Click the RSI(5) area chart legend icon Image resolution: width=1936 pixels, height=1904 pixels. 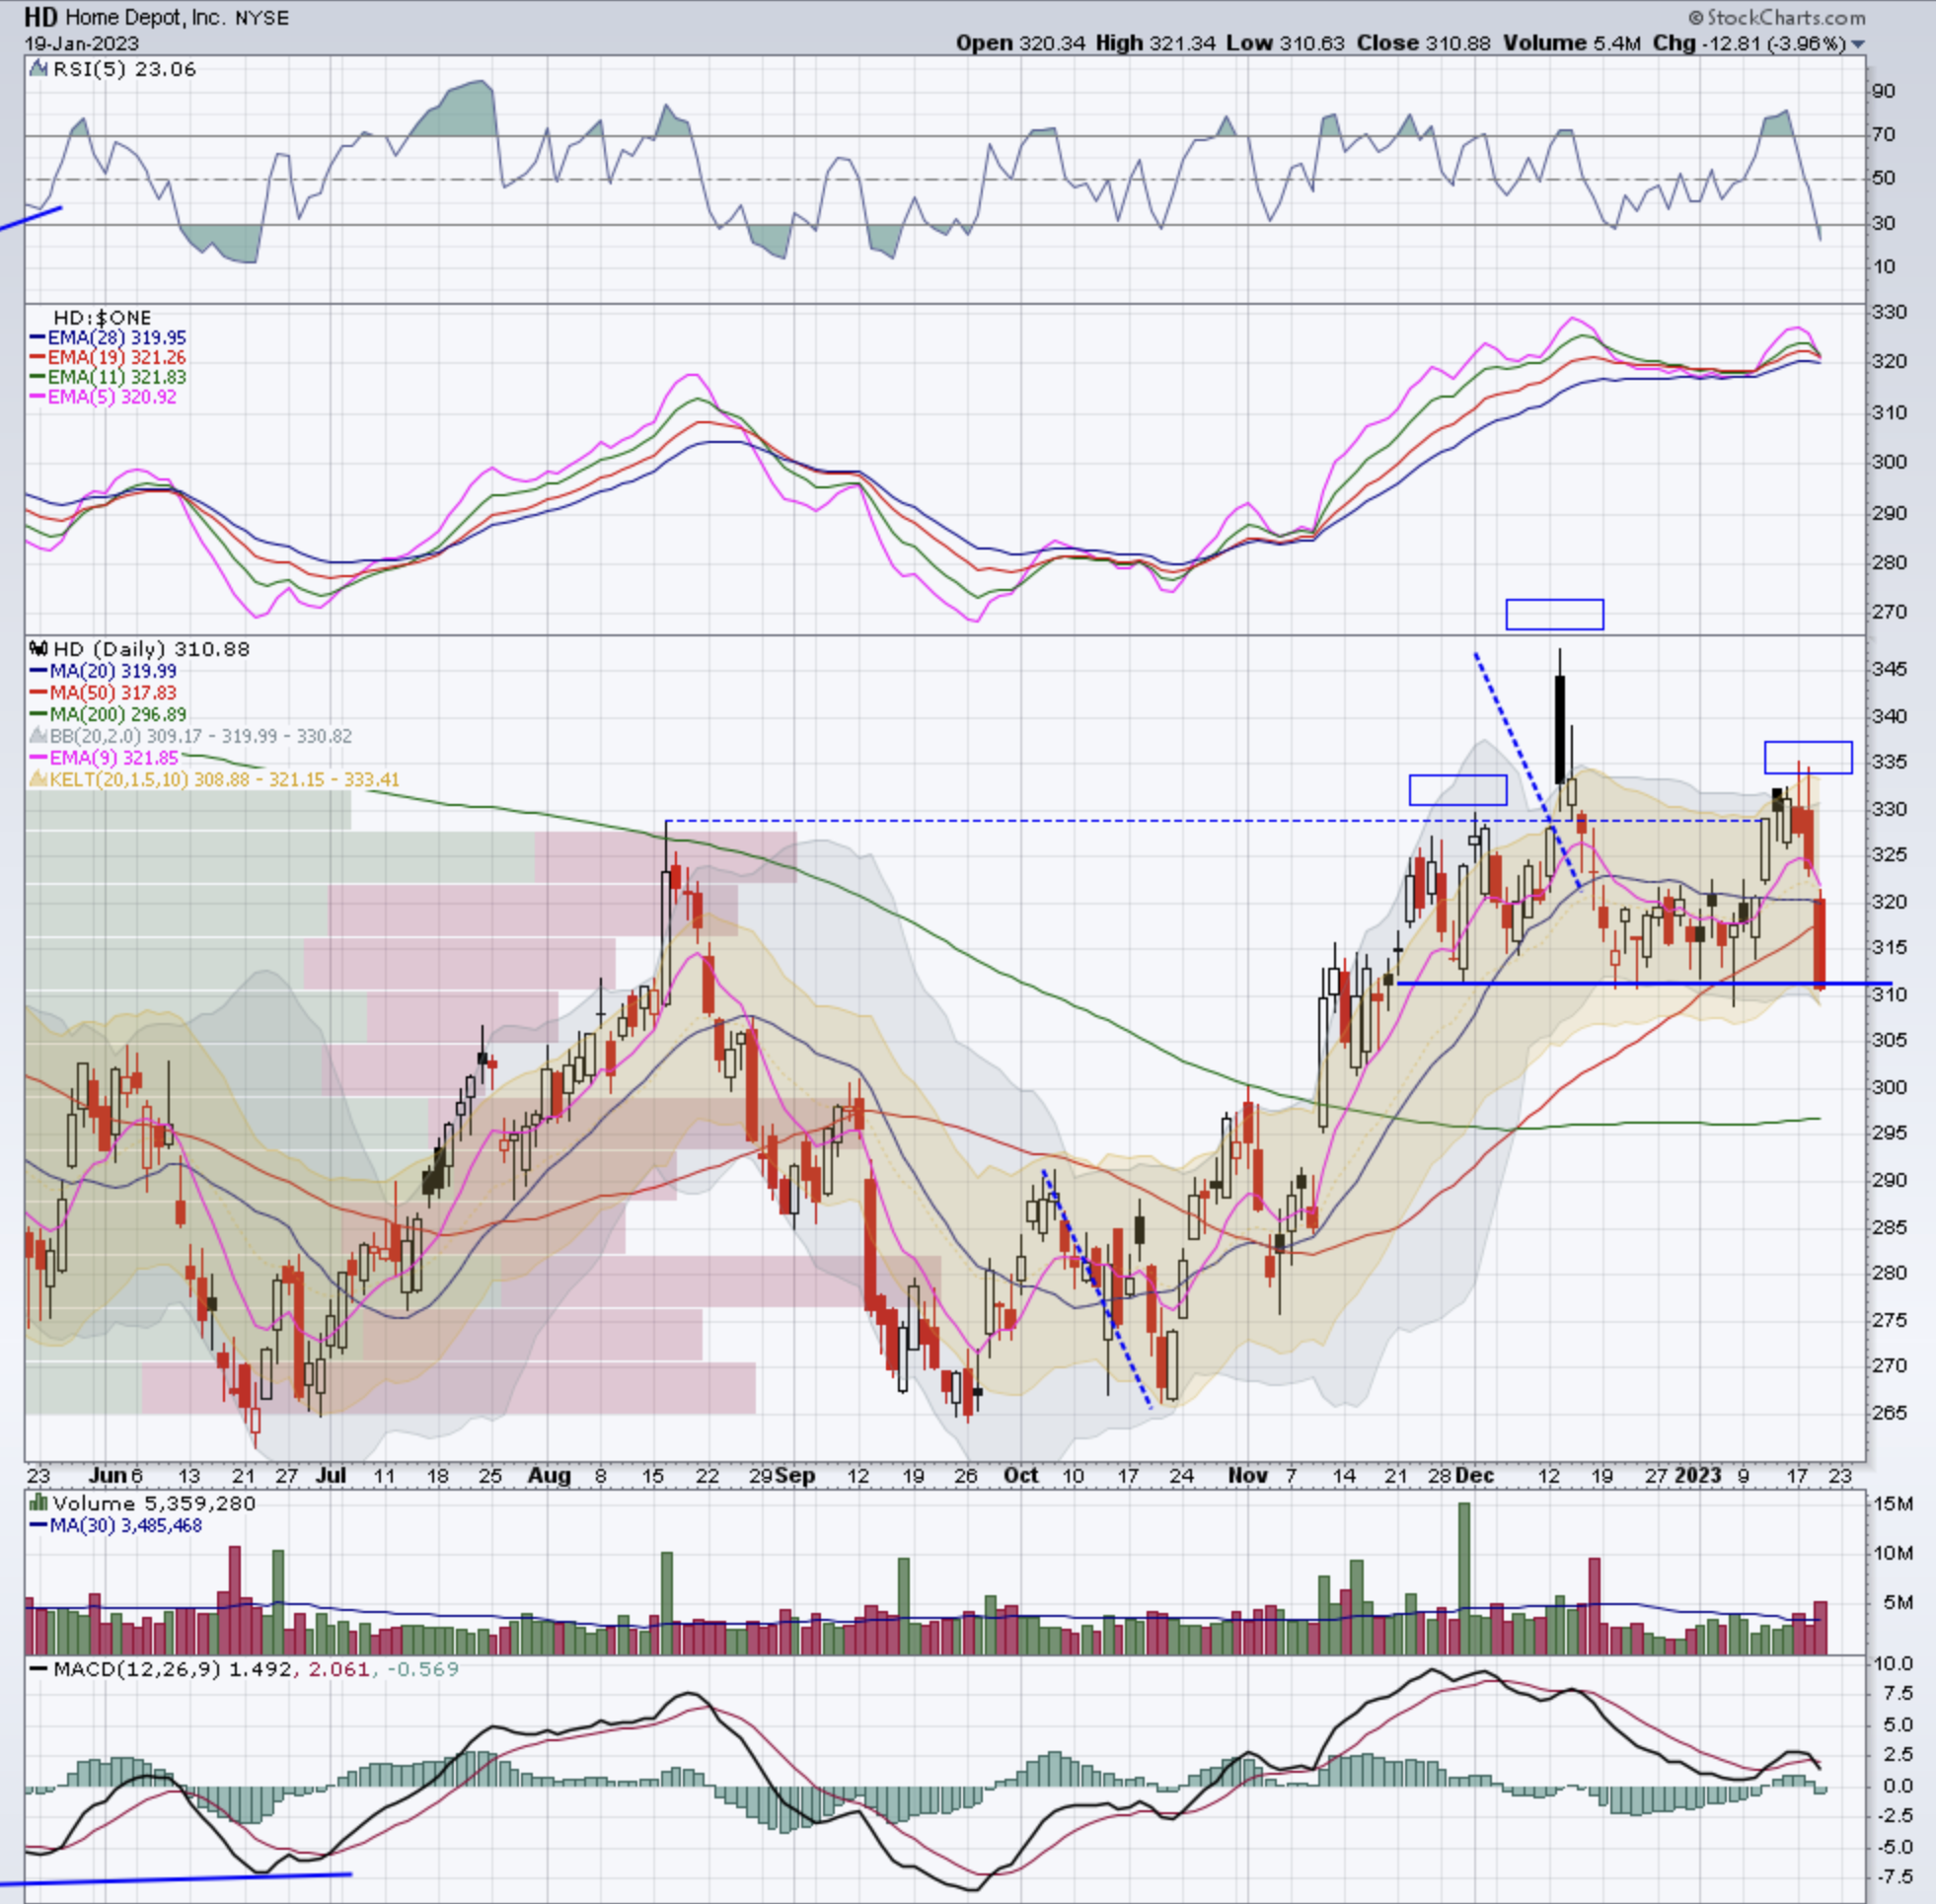tap(39, 69)
